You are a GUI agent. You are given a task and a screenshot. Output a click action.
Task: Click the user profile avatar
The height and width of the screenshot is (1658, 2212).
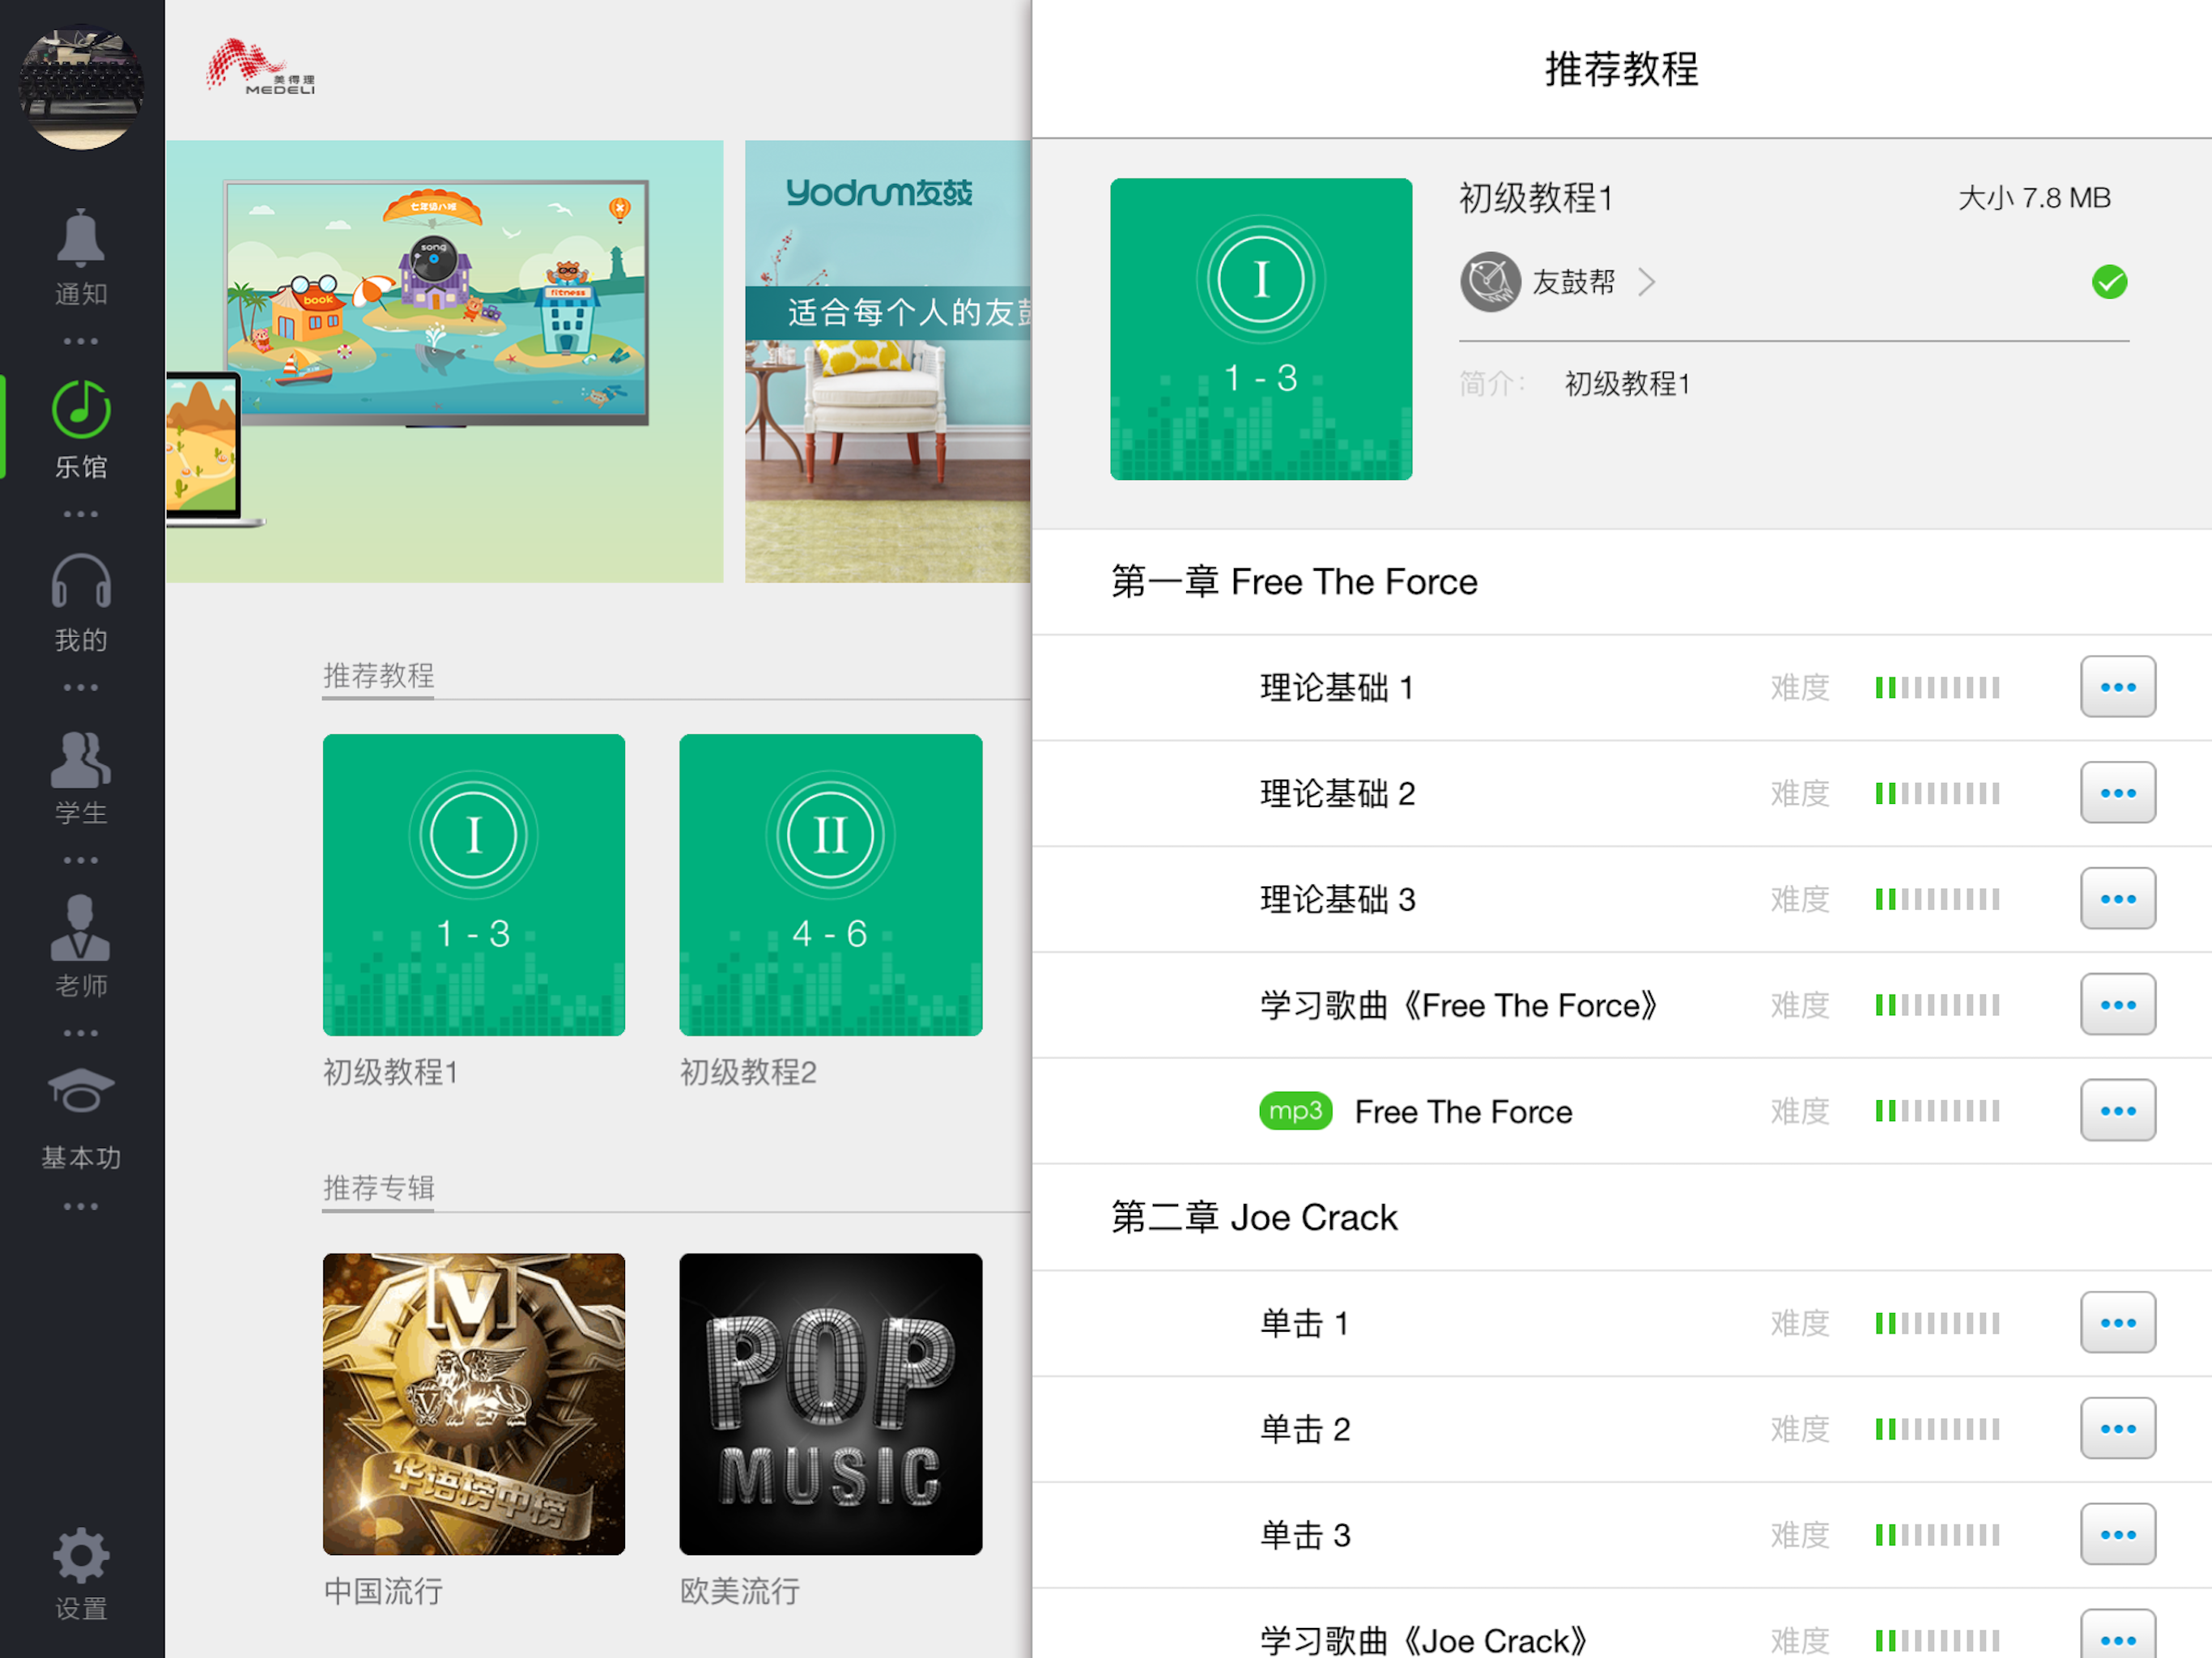pyautogui.click(x=81, y=85)
